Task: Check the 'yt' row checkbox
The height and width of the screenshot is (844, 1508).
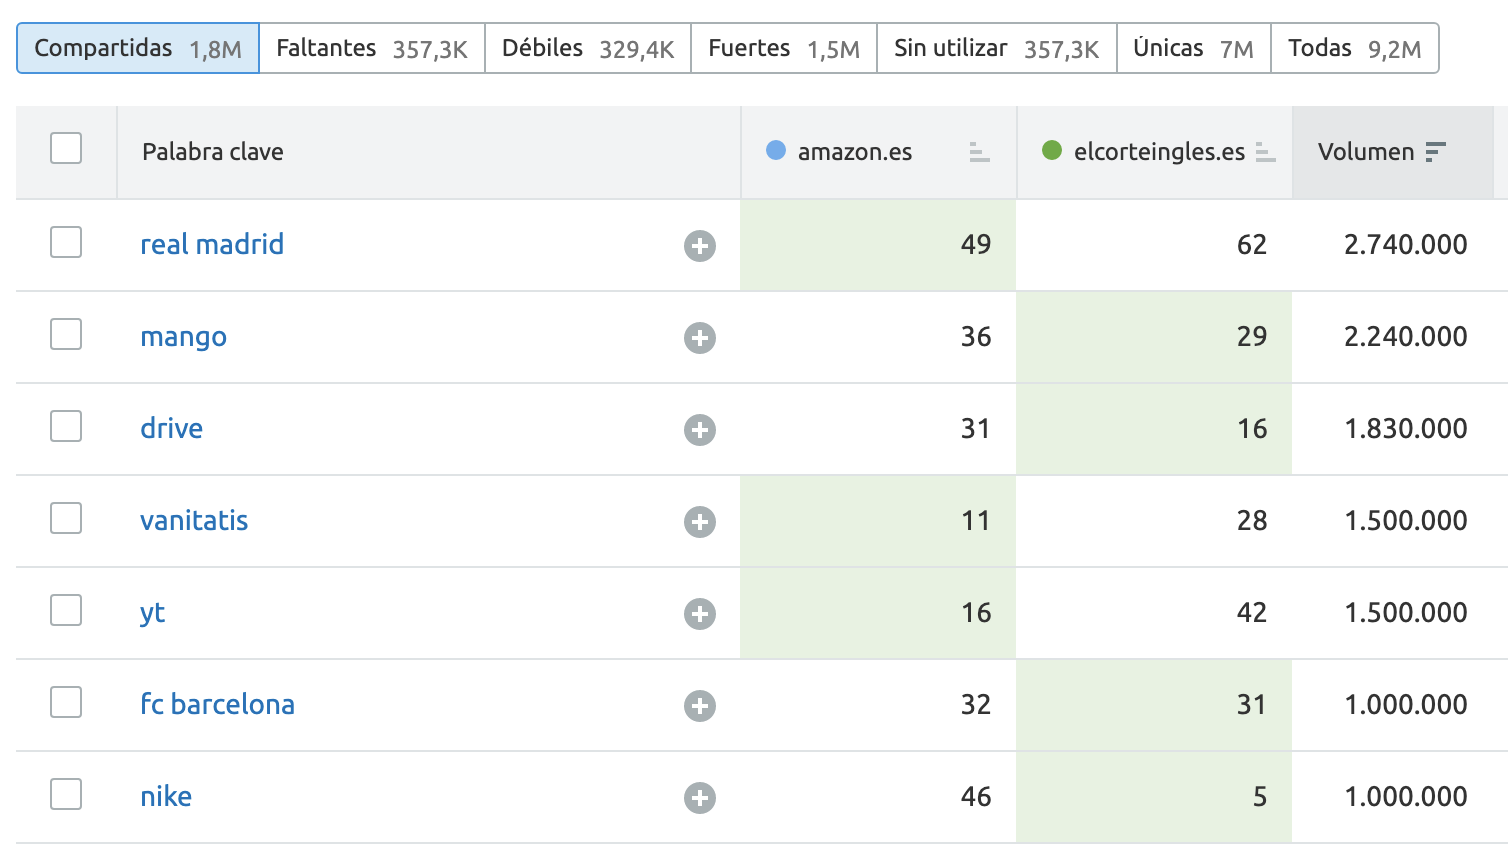Action: pos(66,610)
